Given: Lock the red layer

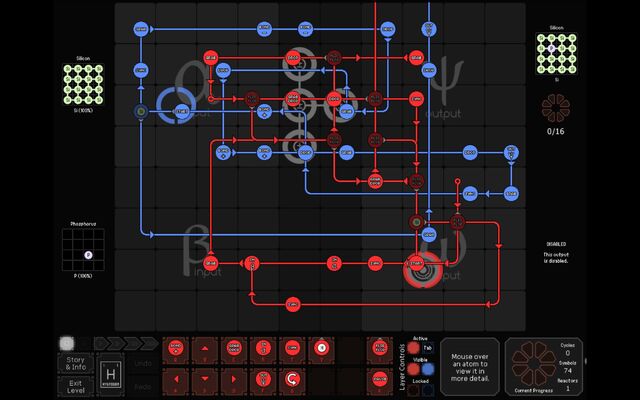Looking at the screenshot, I should tap(413, 390).
